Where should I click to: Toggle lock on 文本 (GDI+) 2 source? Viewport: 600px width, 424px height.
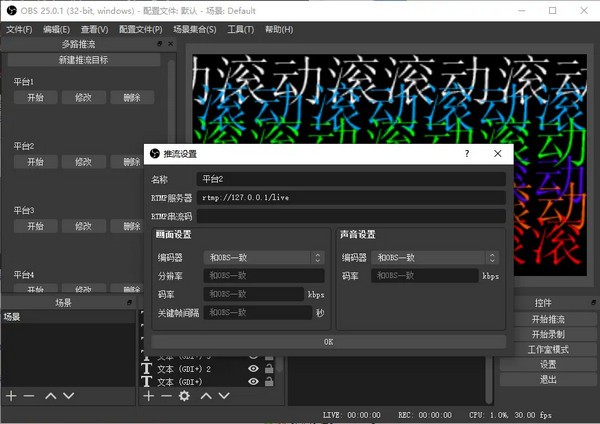coord(268,368)
